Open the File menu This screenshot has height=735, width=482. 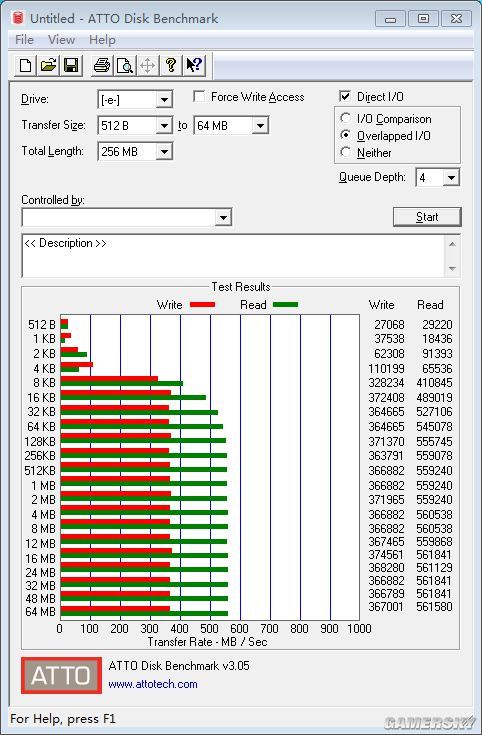pos(24,40)
